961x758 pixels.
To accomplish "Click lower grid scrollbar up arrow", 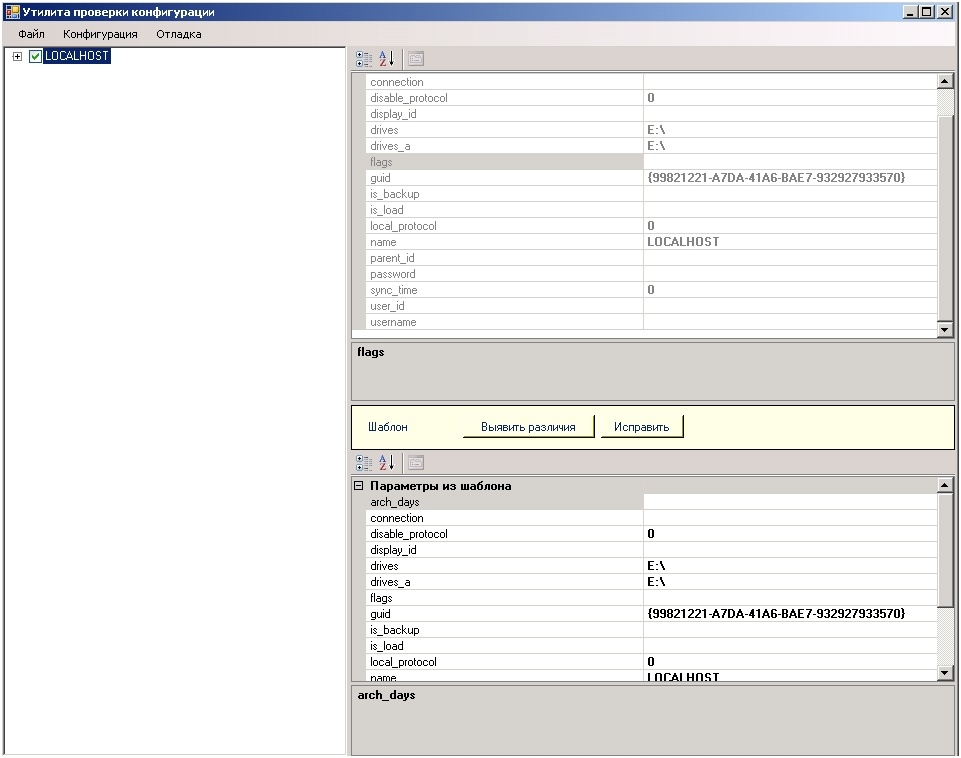I will [x=944, y=485].
